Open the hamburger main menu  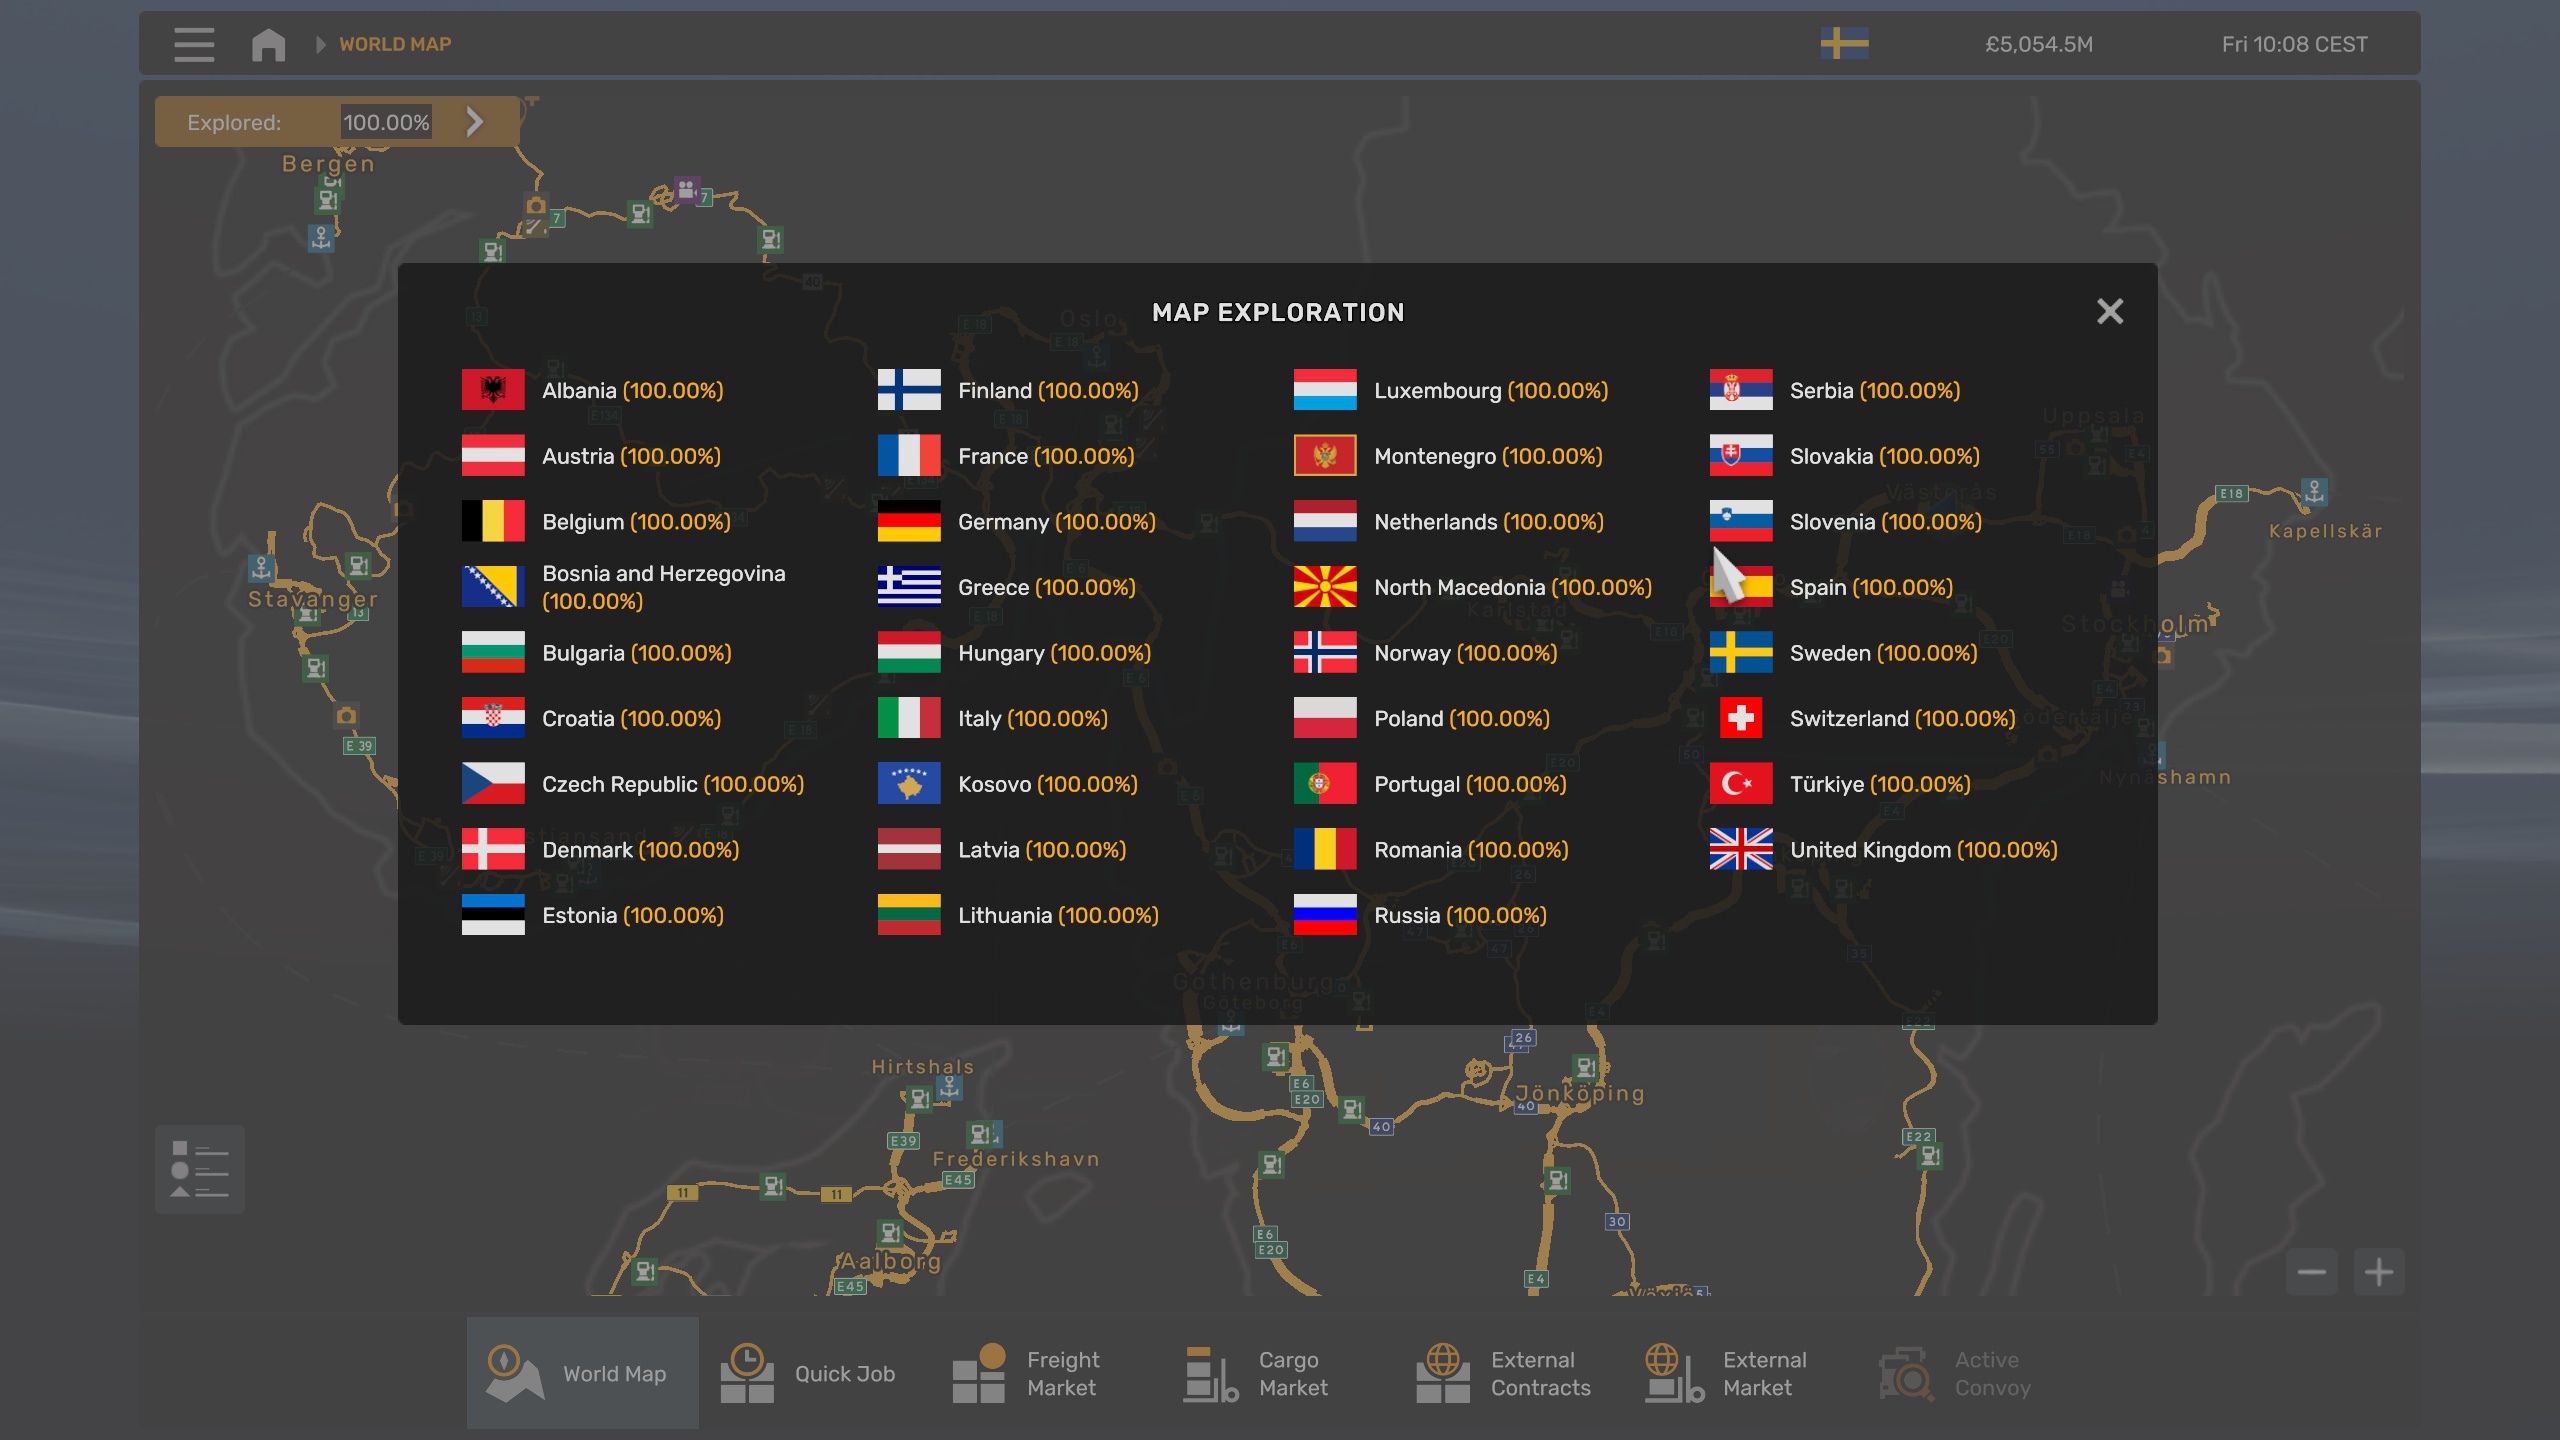(x=193, y=45)
